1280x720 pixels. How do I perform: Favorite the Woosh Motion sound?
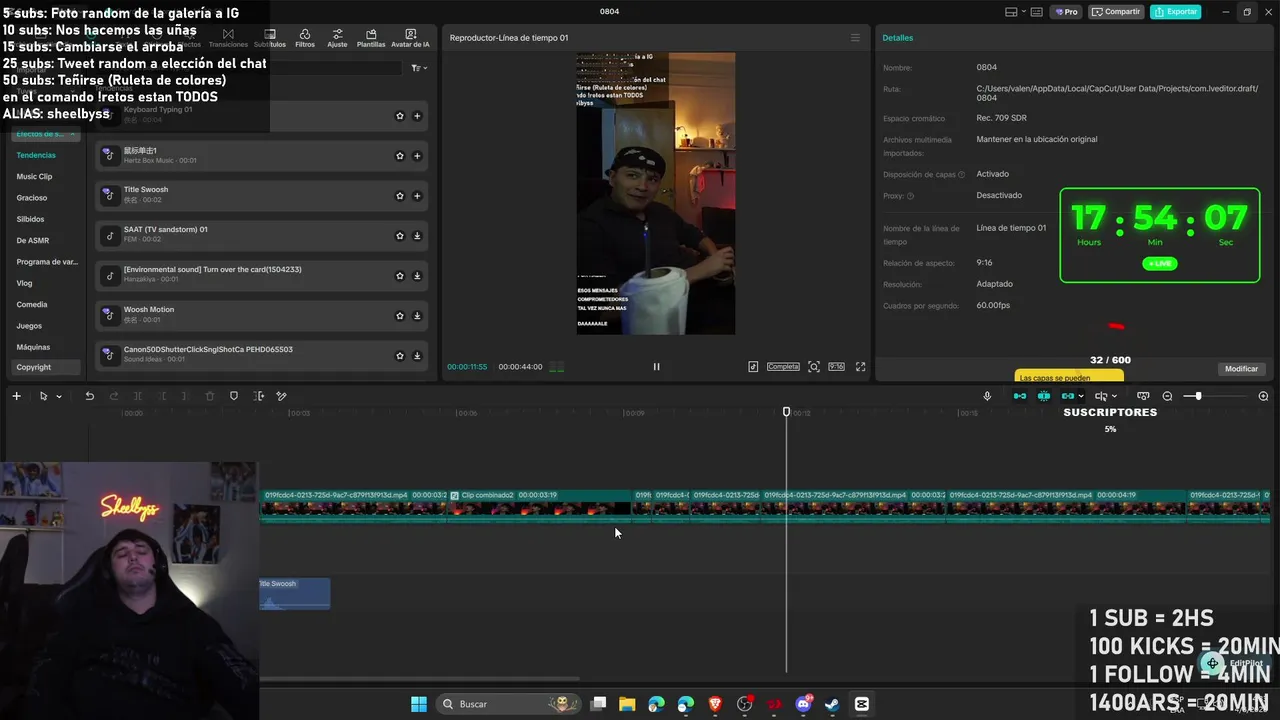[x=400, y=316]
